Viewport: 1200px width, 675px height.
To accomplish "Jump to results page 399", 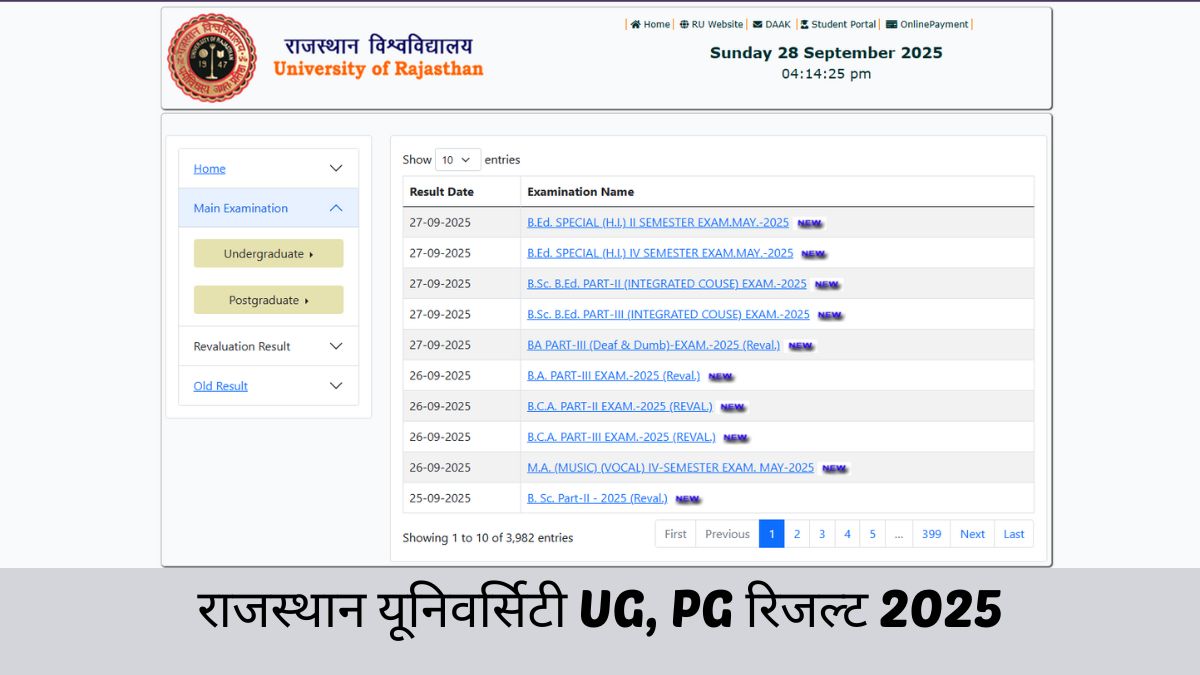I will tap(932, 534).
